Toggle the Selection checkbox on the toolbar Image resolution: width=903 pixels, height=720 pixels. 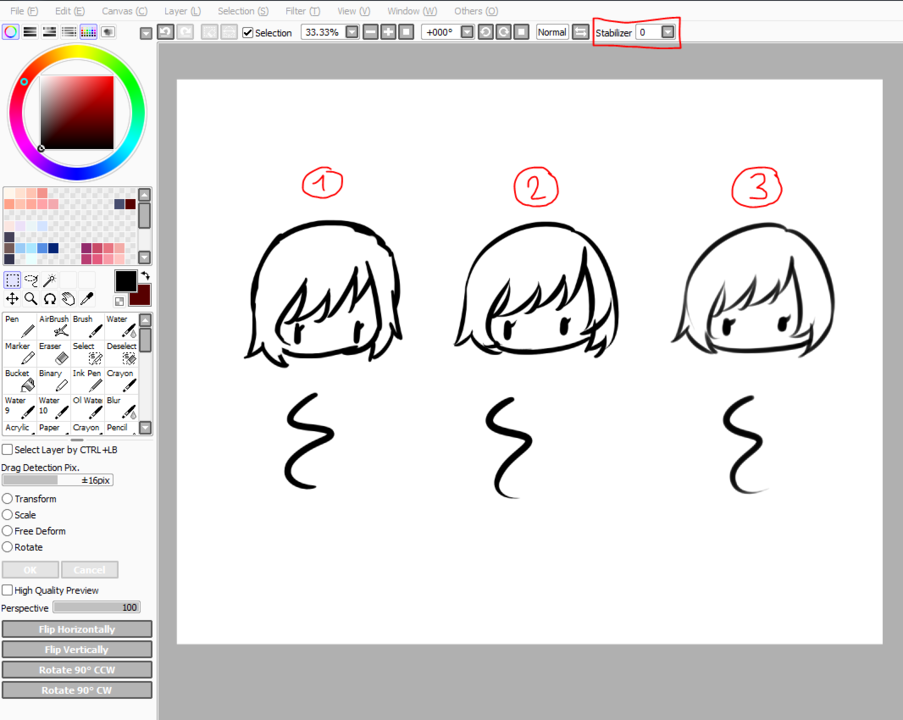(x=246, y=31)
